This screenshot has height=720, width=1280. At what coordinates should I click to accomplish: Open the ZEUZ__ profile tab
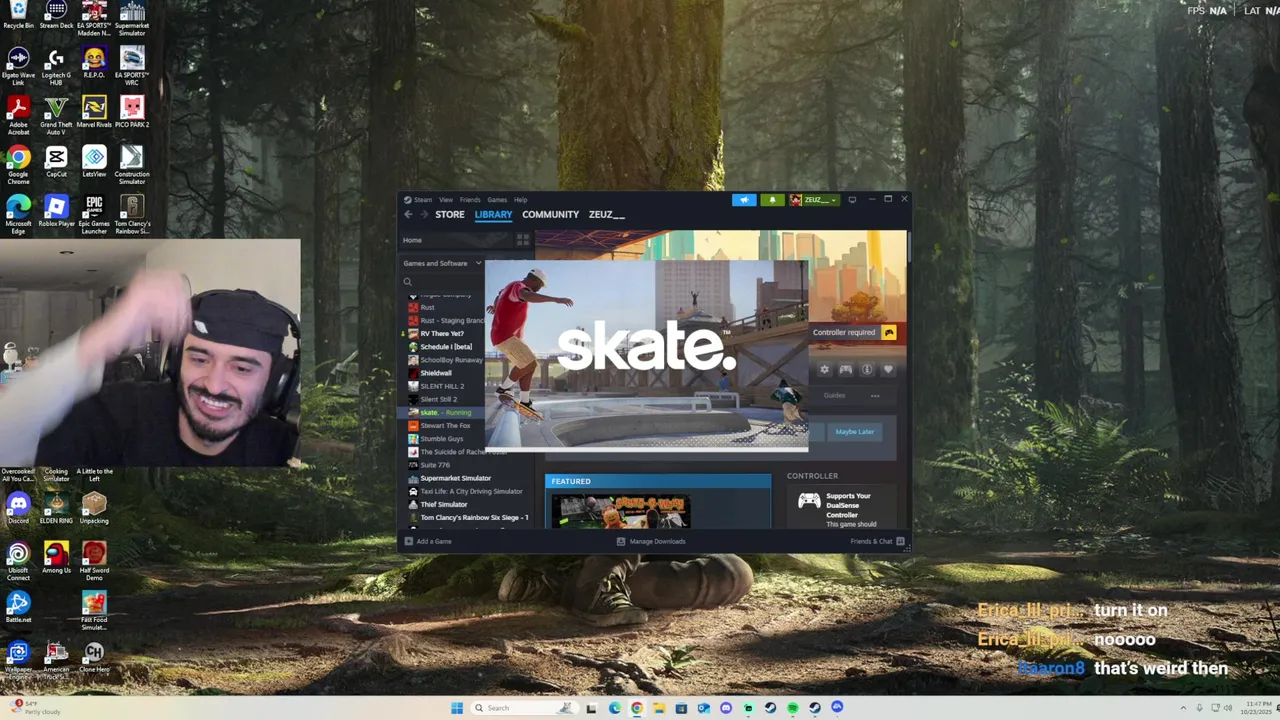(x=606, y=215)
